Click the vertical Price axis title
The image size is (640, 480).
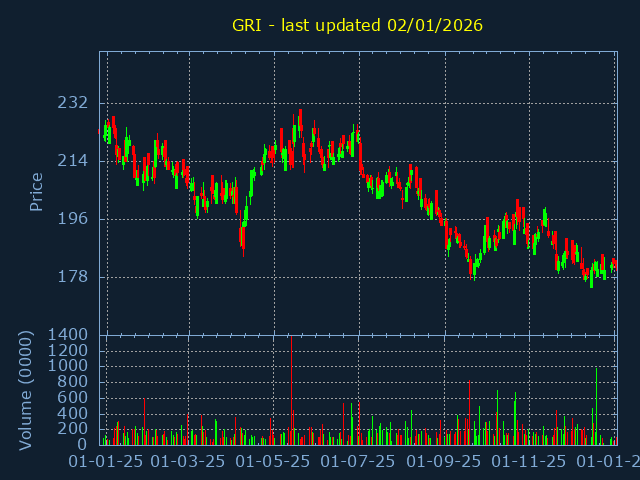click(x=37, y=191)
